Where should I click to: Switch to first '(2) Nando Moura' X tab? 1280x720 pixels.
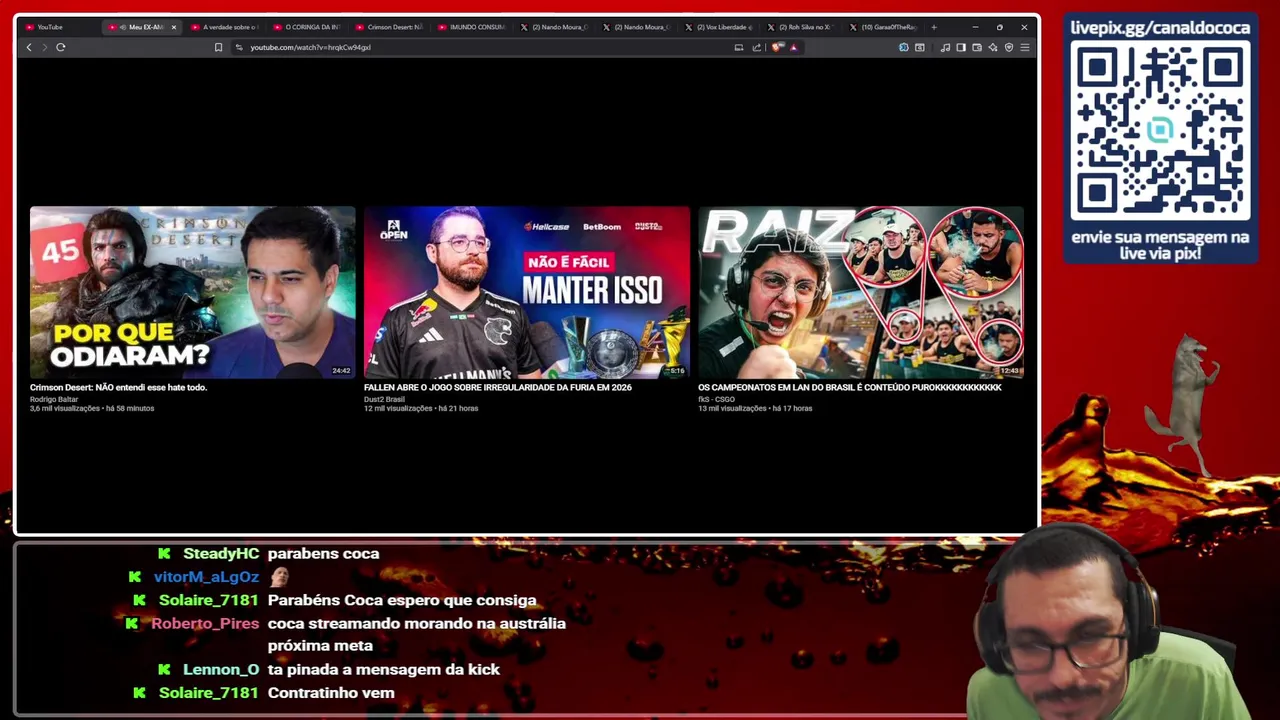[x=555, y=27]
